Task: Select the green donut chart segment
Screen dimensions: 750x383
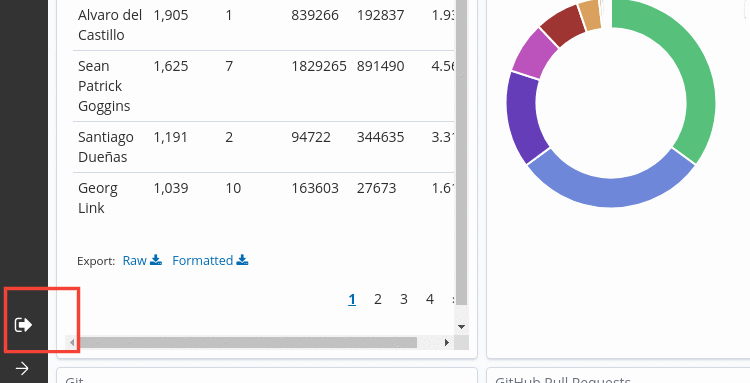Action: point(693,77)
